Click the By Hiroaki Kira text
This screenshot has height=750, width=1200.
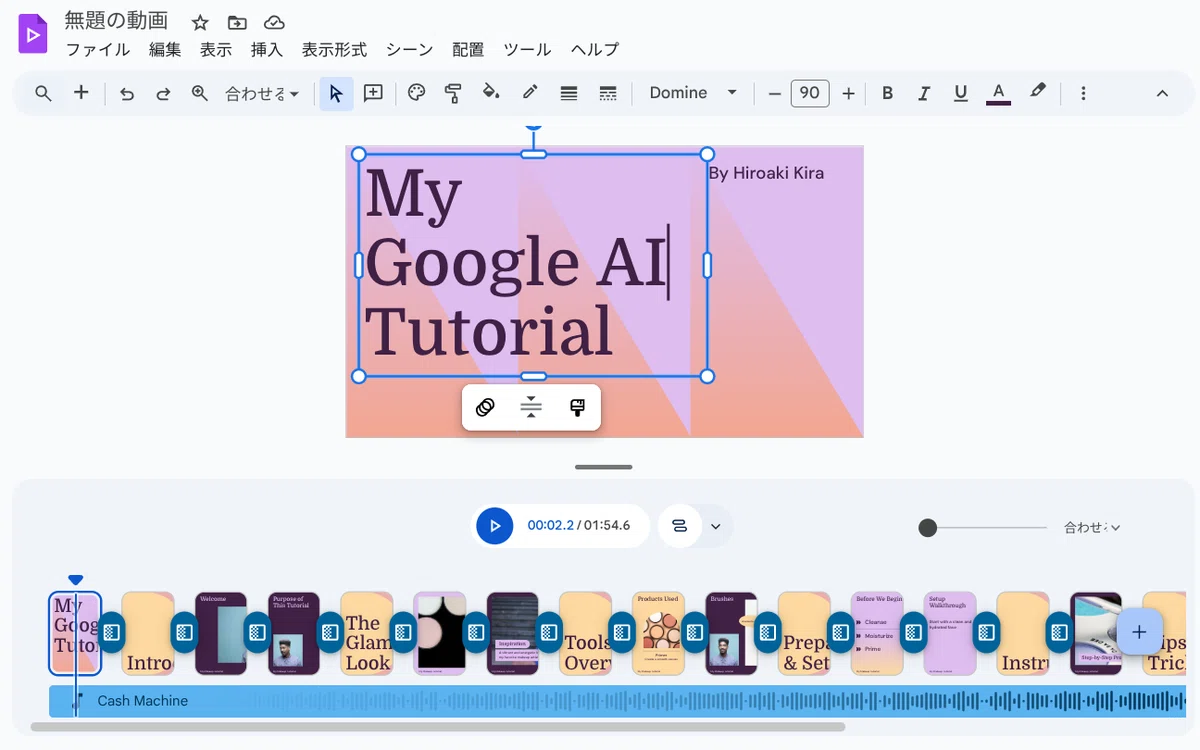click(x=766, y=173)
